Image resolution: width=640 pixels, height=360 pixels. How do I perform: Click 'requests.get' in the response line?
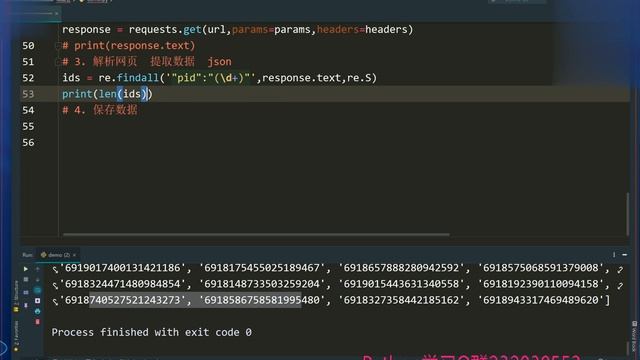click(165, 29)
